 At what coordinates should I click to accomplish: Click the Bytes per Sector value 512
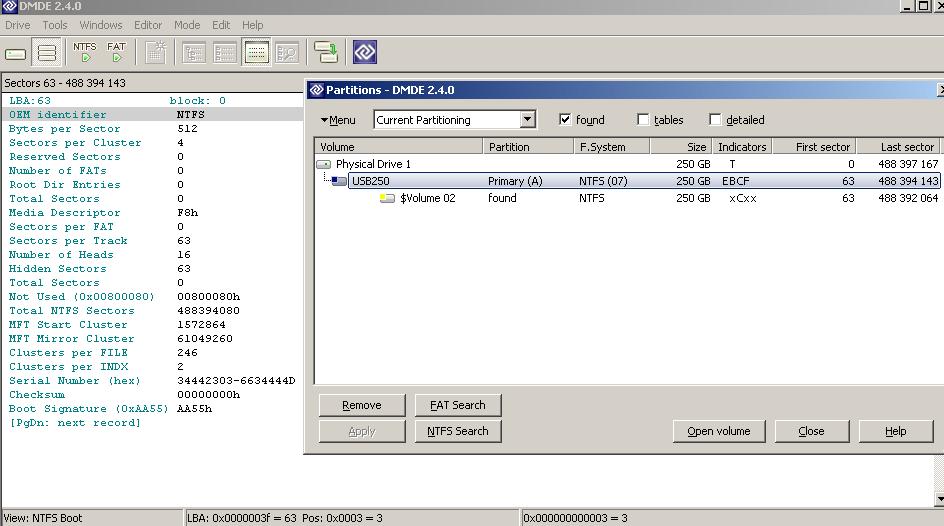point(187,129)
